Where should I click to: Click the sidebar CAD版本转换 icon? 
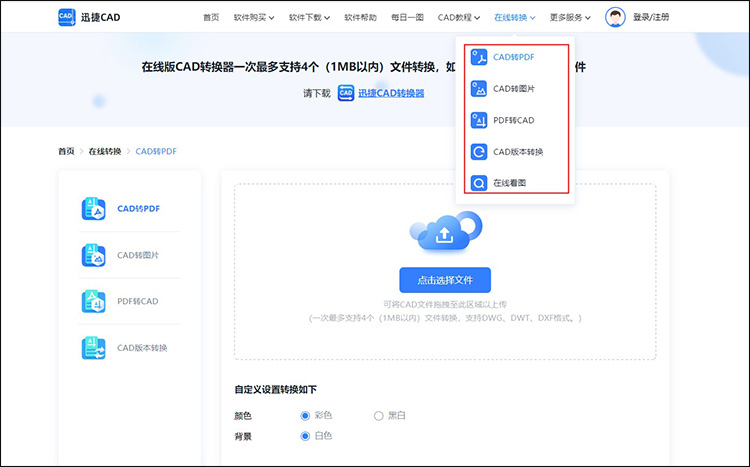(x=94, y=348)
